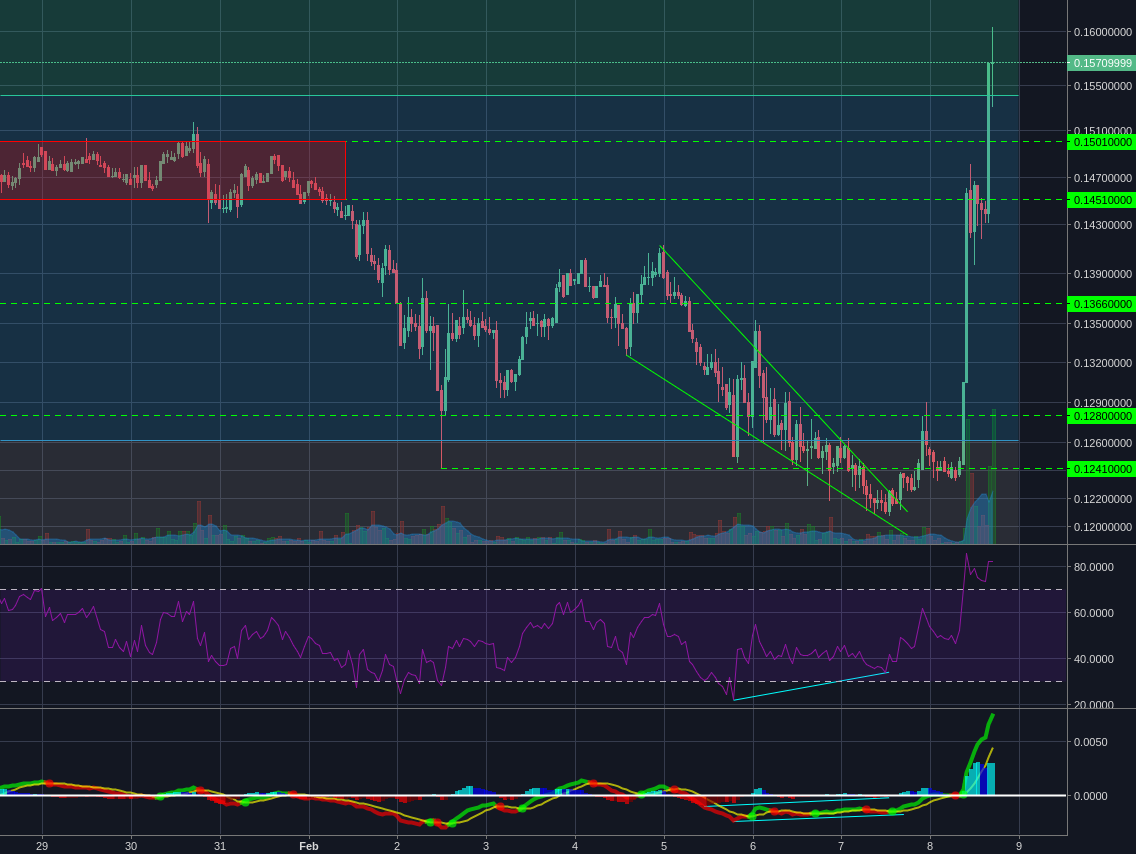Click date label 6 on time axis
This screenshot has height=854, width=1136.
click(753, 845)
